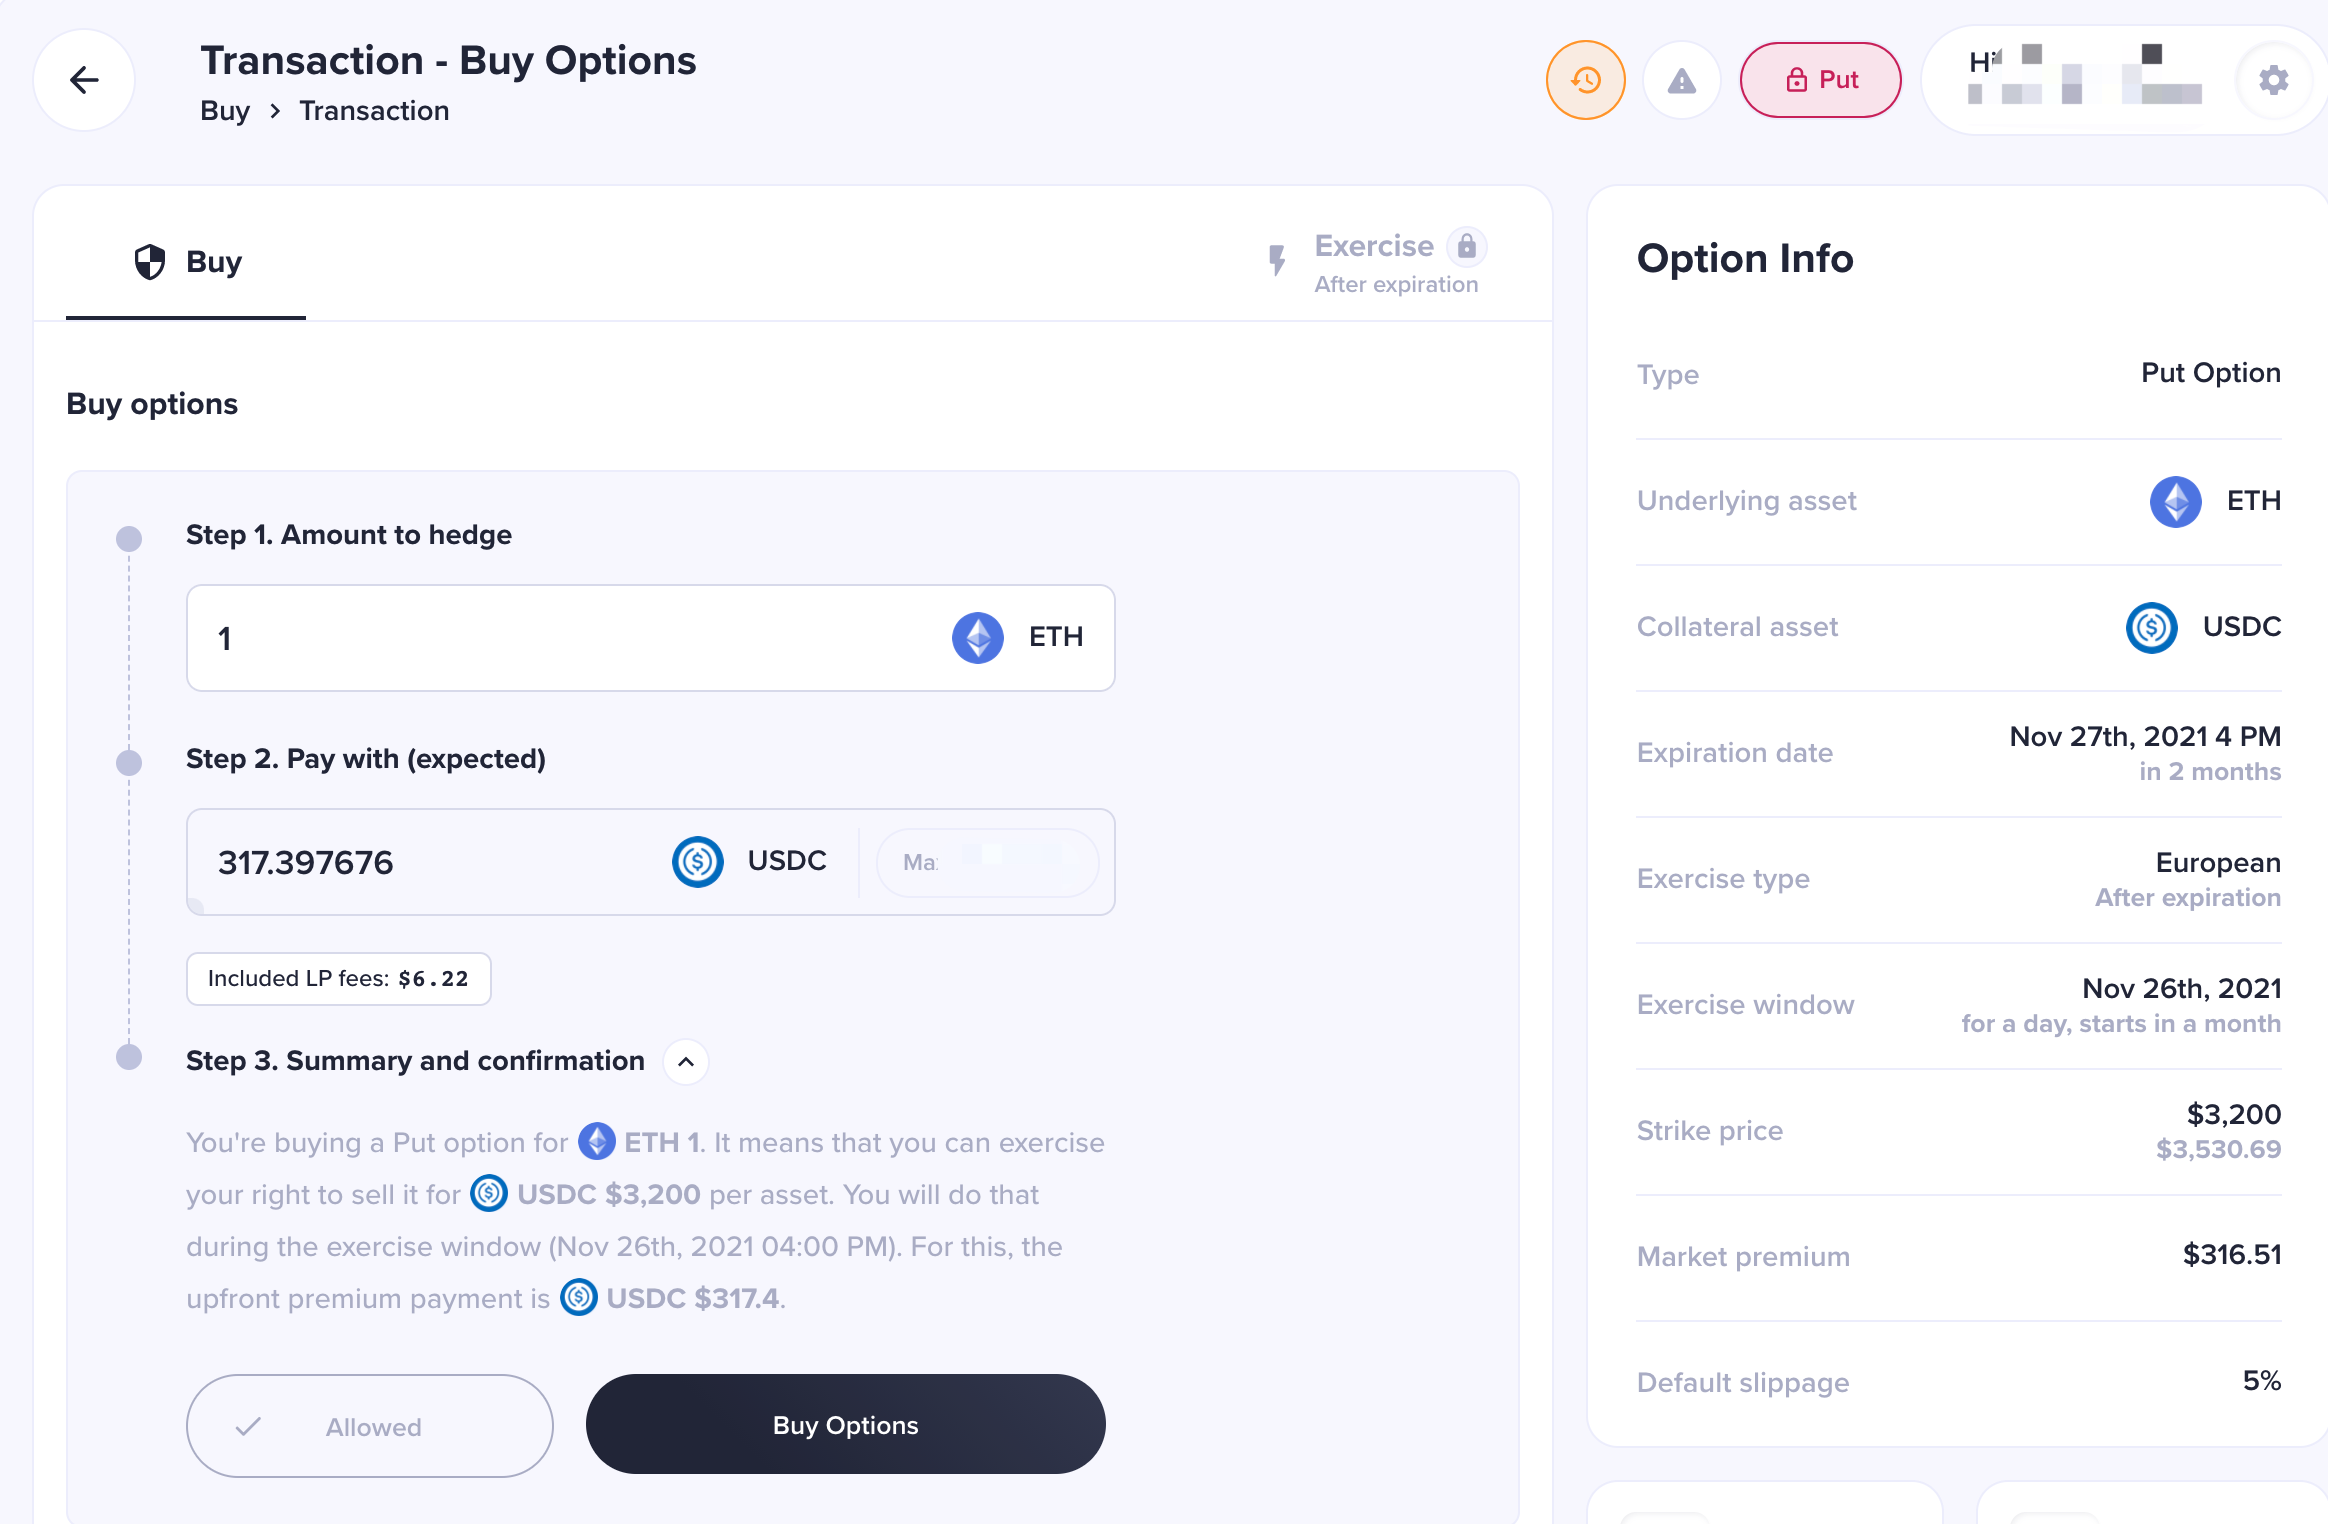Click the ETH icon in amount field
The height and width of the screenshot is (1524, 2328).
pos(978,638)
